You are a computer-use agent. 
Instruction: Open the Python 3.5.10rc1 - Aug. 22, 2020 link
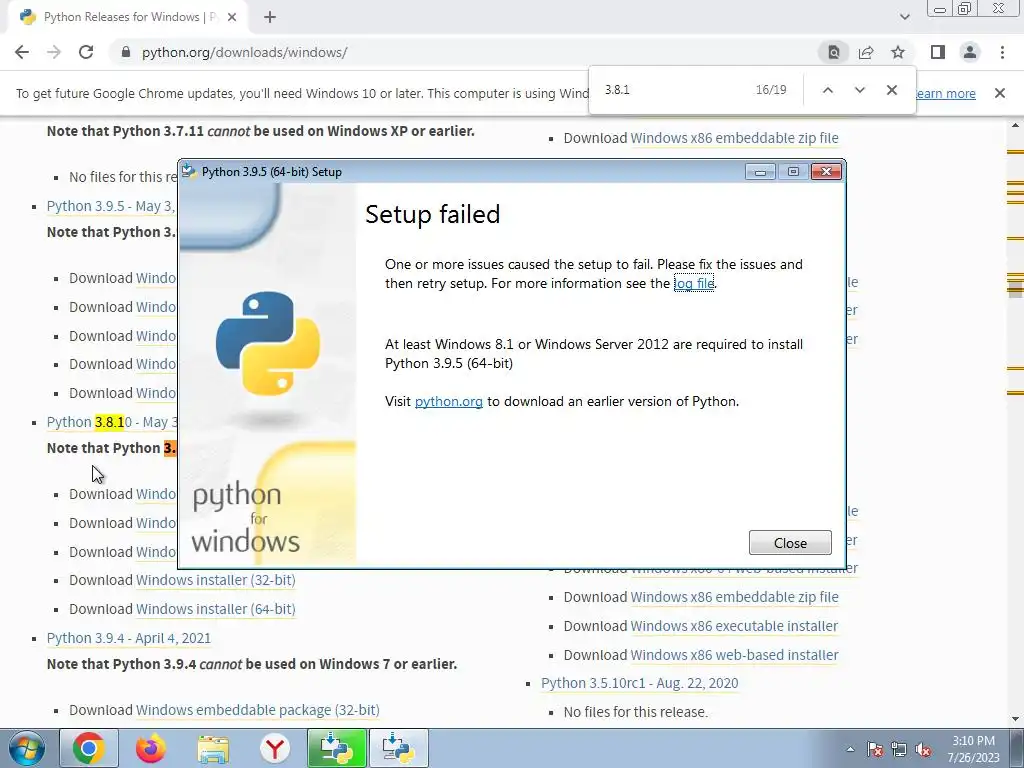coord(639,683)
